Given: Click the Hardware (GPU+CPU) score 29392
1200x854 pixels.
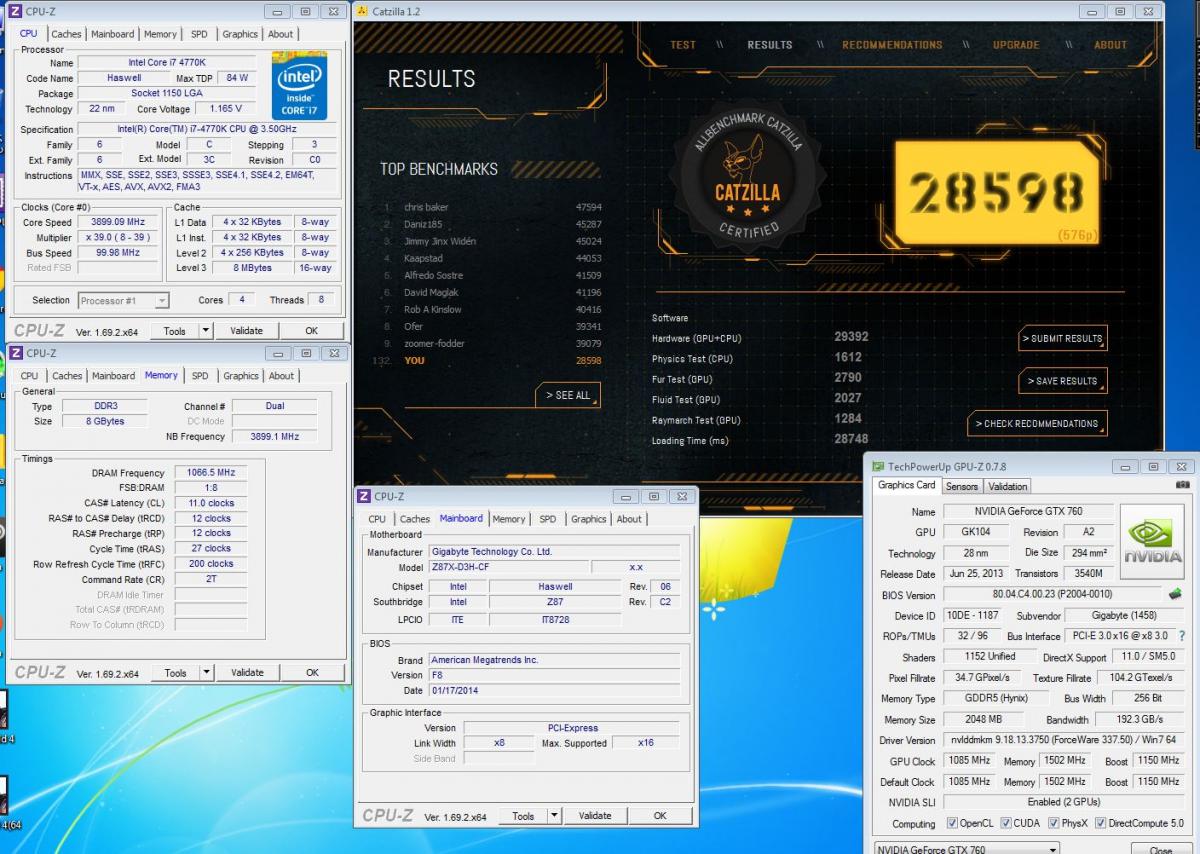Looking at the screenshot, I should click(x=851, y=338).
